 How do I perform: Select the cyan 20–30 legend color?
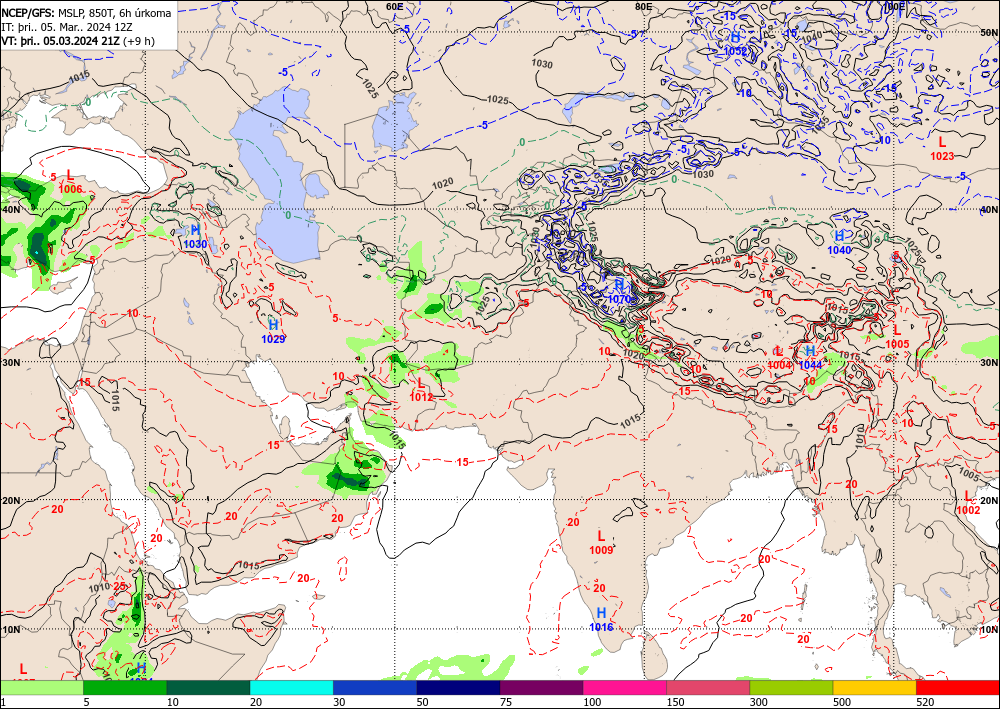(x=291, y=687)
